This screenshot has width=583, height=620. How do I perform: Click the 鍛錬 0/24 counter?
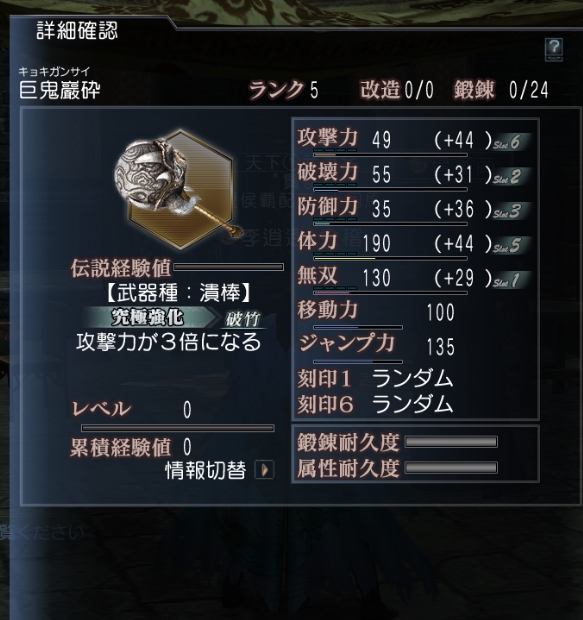click(501, 90)
